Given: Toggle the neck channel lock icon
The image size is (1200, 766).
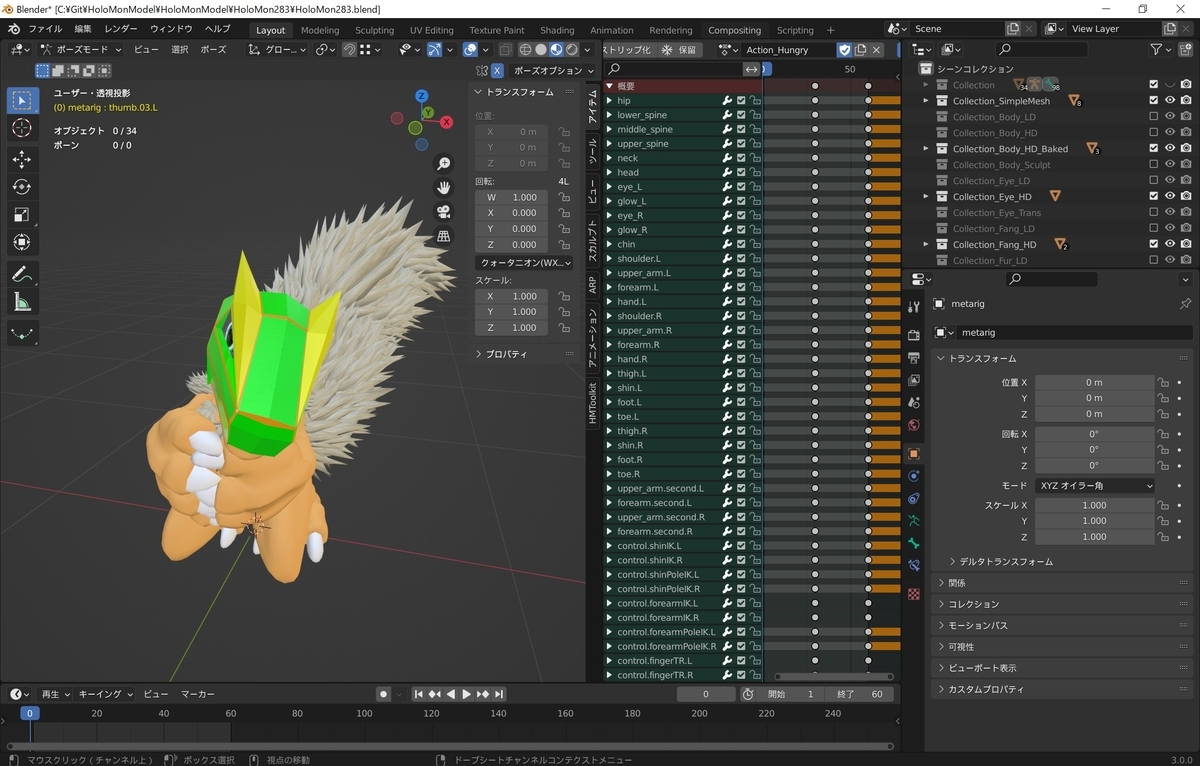Looking at the screenshot, I should click(x=755, y=158).
